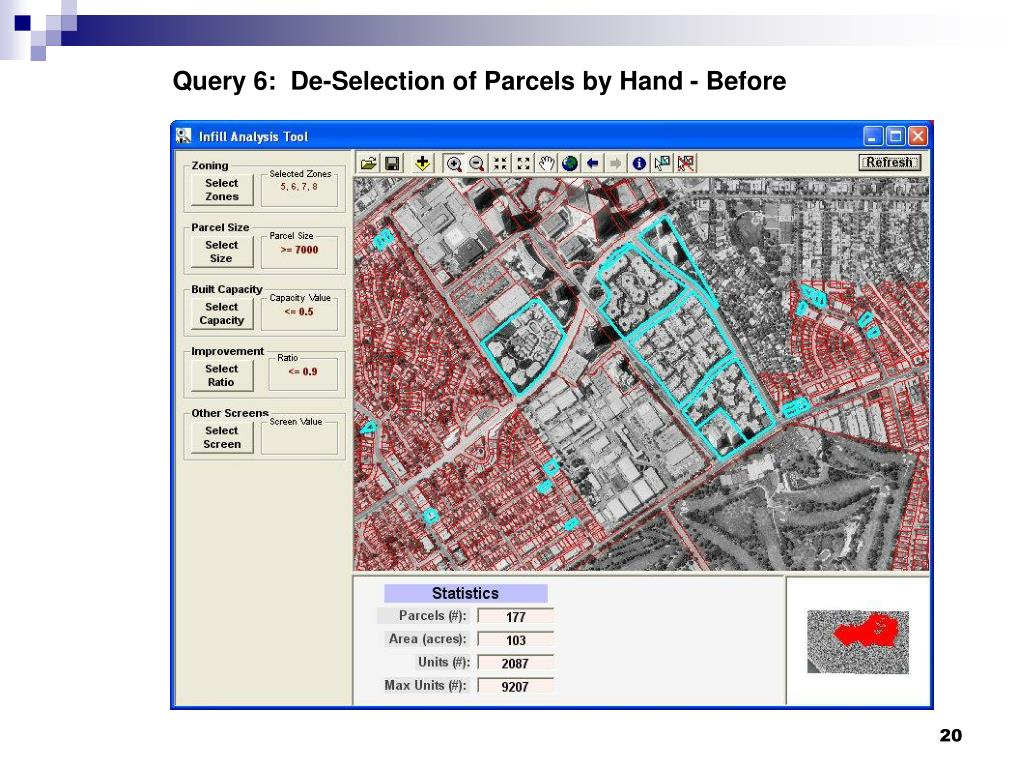Click the empty Screen Value box
Image resolution: width=1024 pixels, height=768 pixels.
pyautogui.click(x=299, y=439)
